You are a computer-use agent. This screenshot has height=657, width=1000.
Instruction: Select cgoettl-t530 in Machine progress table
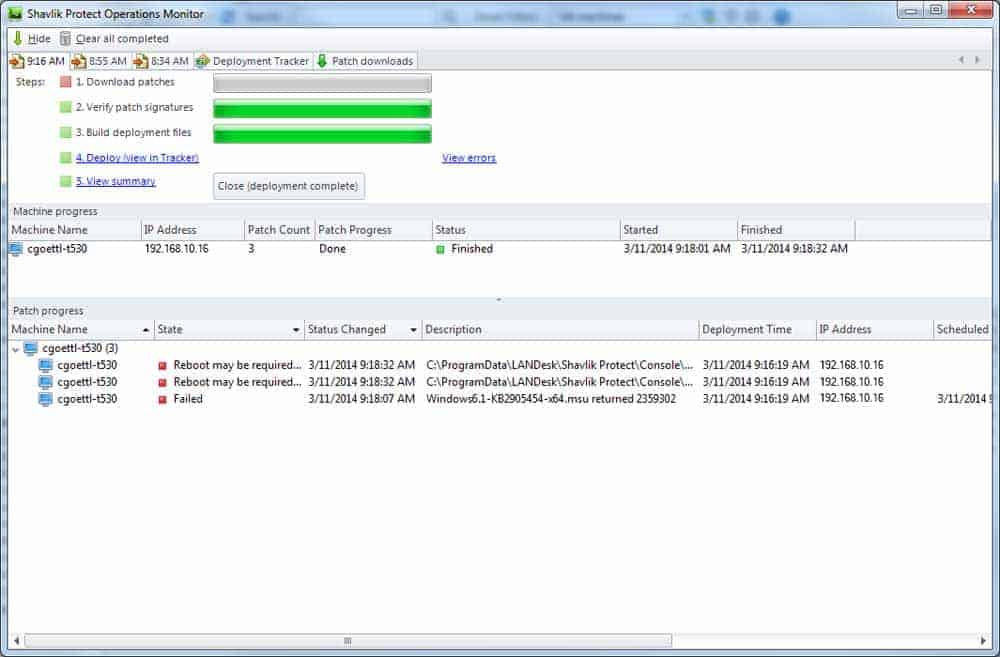tap(57, 249)
